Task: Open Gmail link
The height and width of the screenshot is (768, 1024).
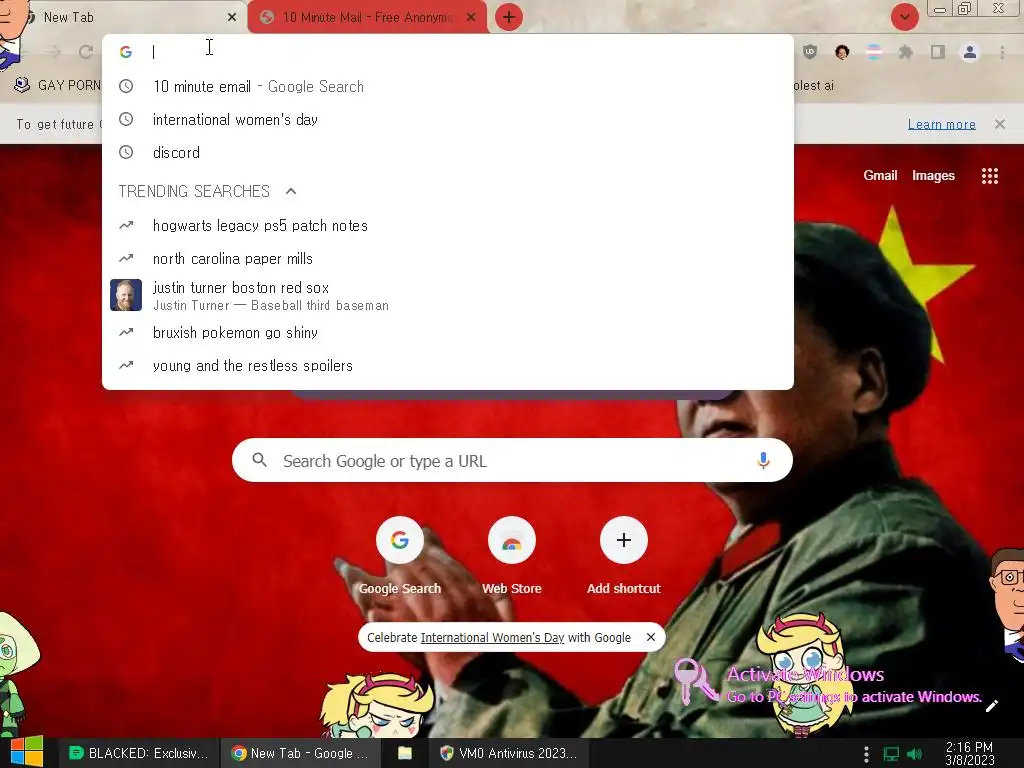Action: 880,175
